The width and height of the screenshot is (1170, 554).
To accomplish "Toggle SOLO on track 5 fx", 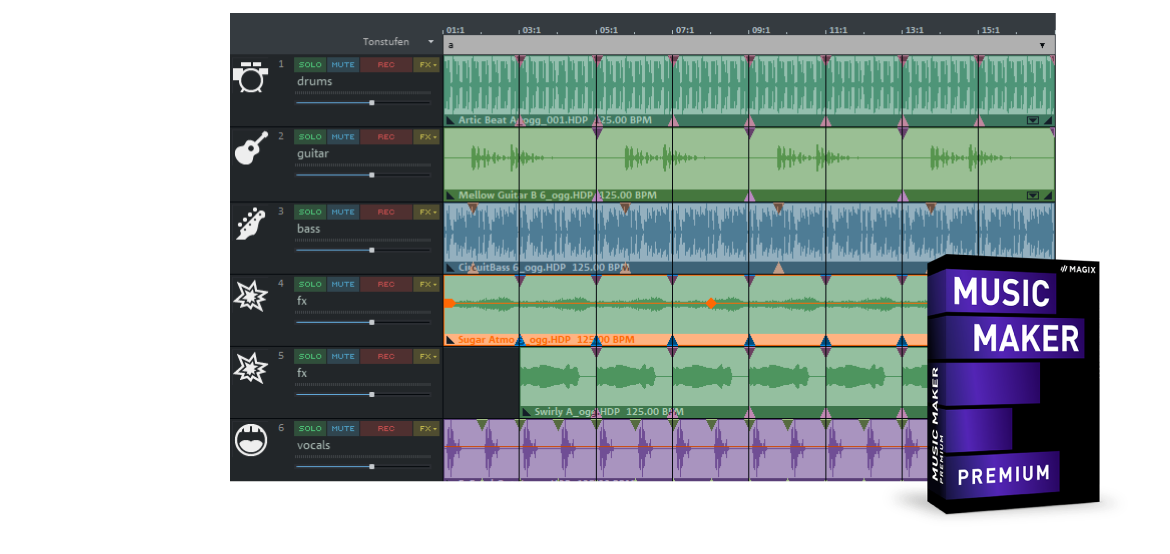I will pyautogui.click(x=310, y=357).
